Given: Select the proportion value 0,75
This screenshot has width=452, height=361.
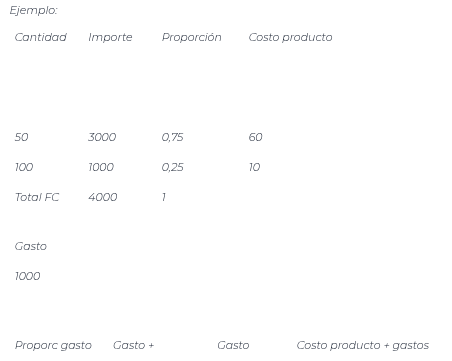Looking at the screenshot, I should click(173, 137).
